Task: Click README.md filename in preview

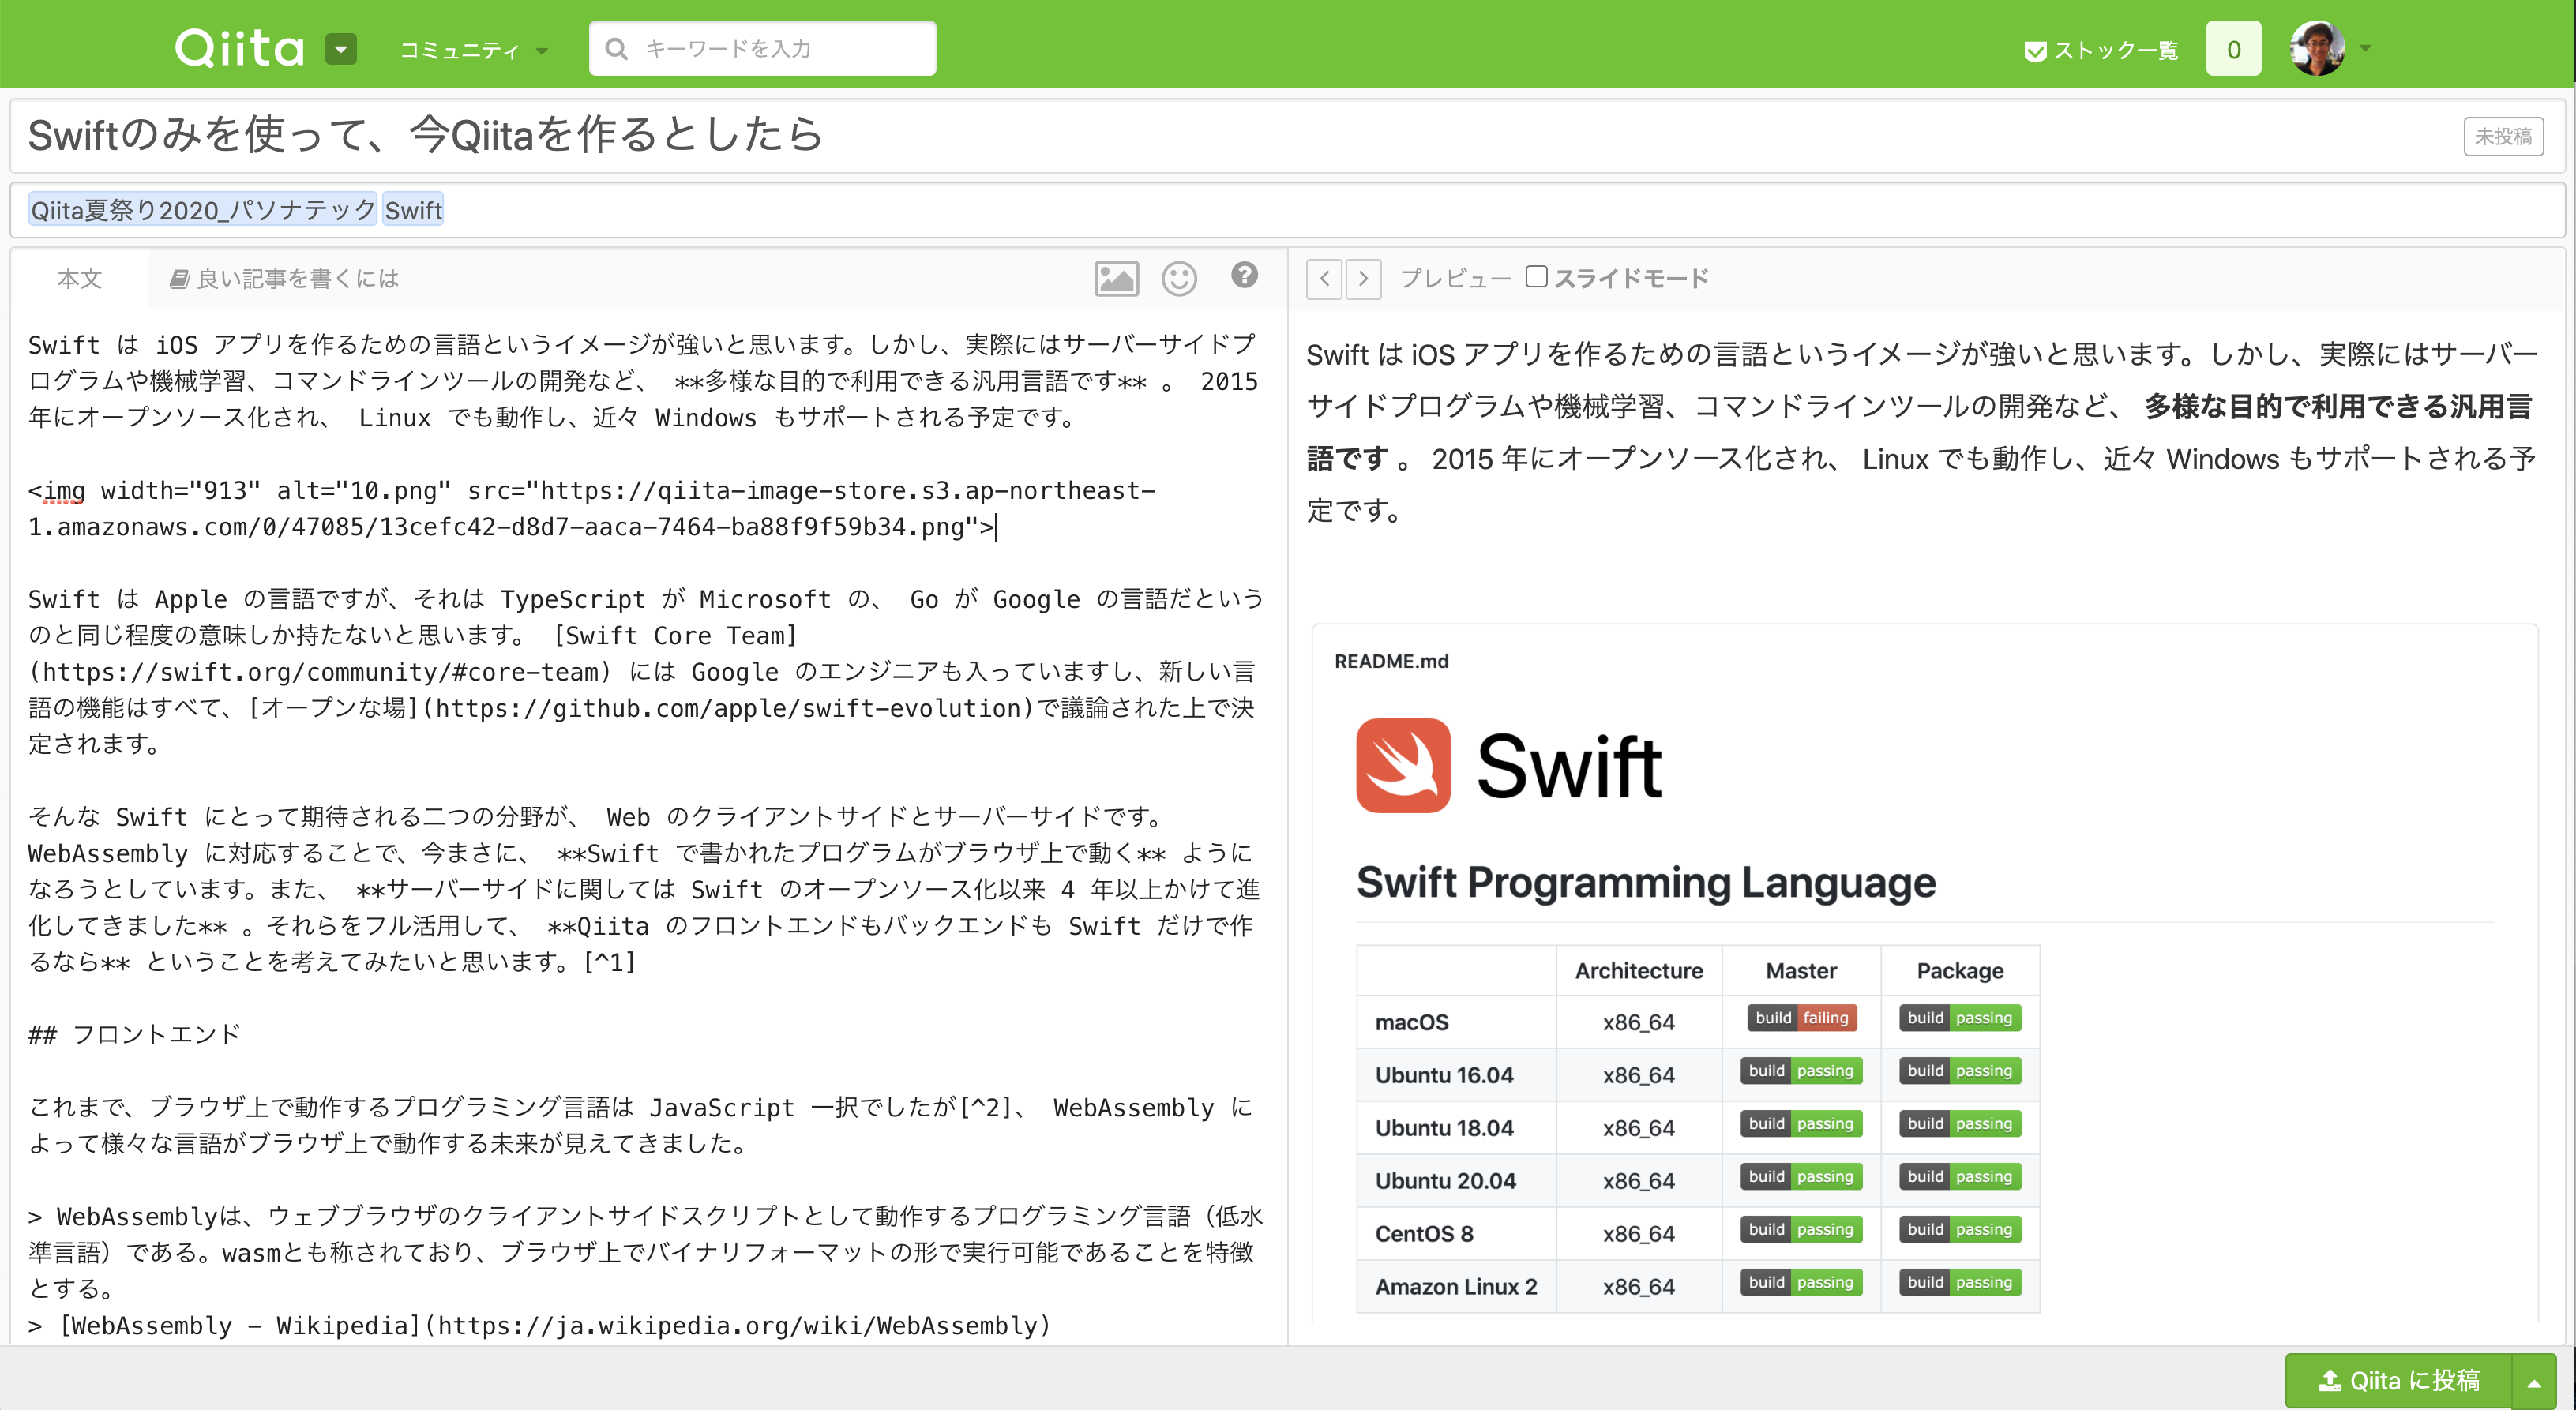Action: click(1391, 661)
